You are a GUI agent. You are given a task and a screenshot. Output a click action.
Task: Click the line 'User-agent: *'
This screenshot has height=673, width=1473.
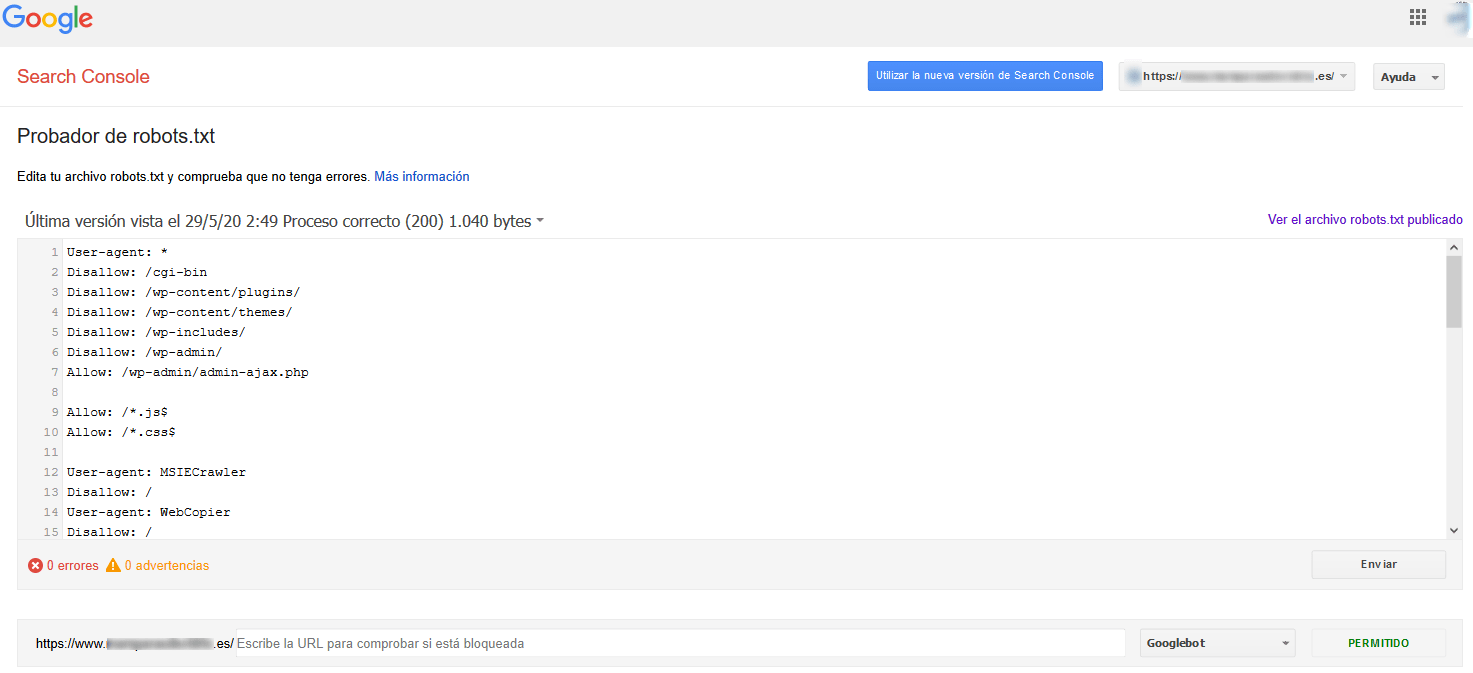coord(117,252)
